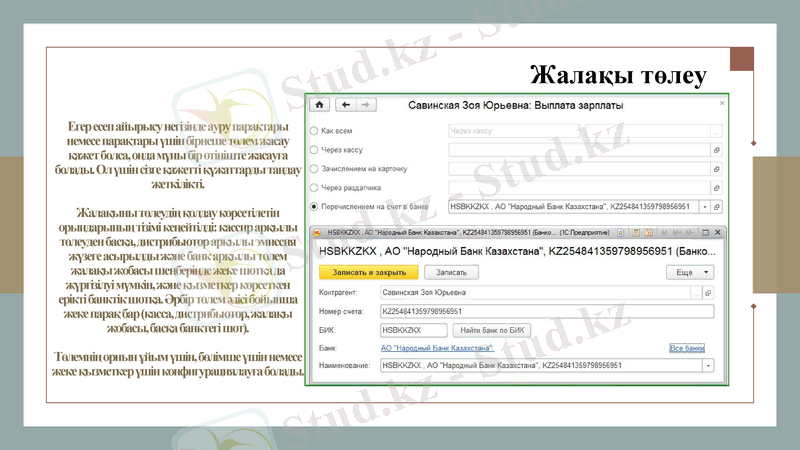
Task: Open the linked item beside Зачислением на карточку field
Action: [x=717, y=169]
